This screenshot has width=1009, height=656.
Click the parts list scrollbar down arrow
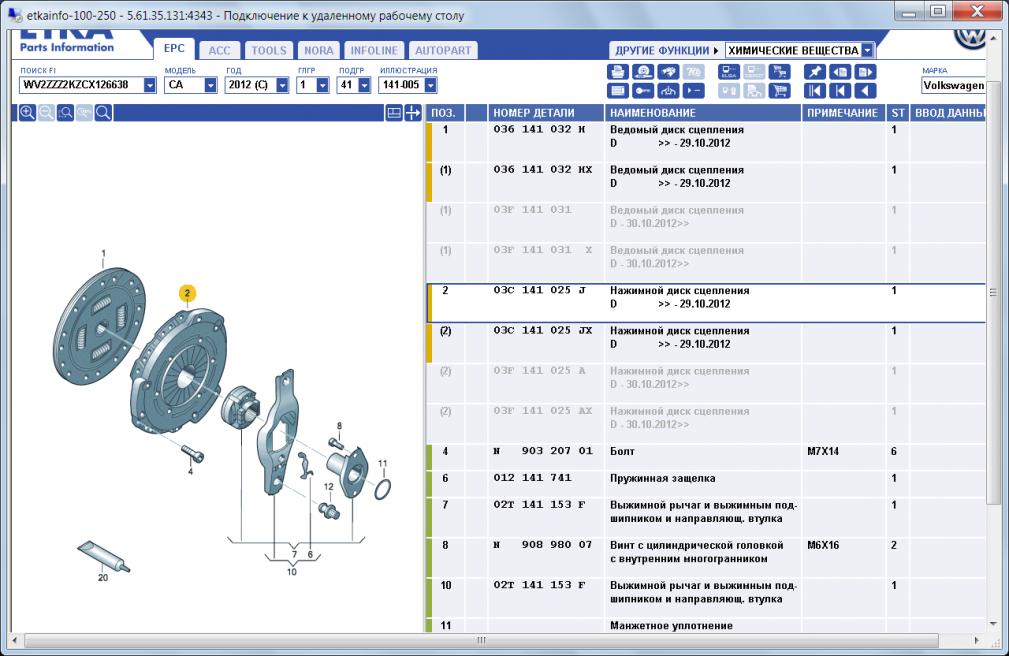click(993, 624)
